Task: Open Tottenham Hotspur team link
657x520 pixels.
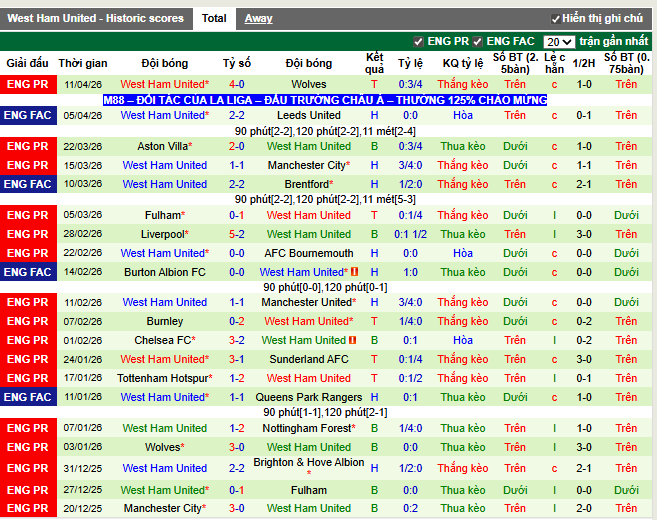Action: (163, 378)
